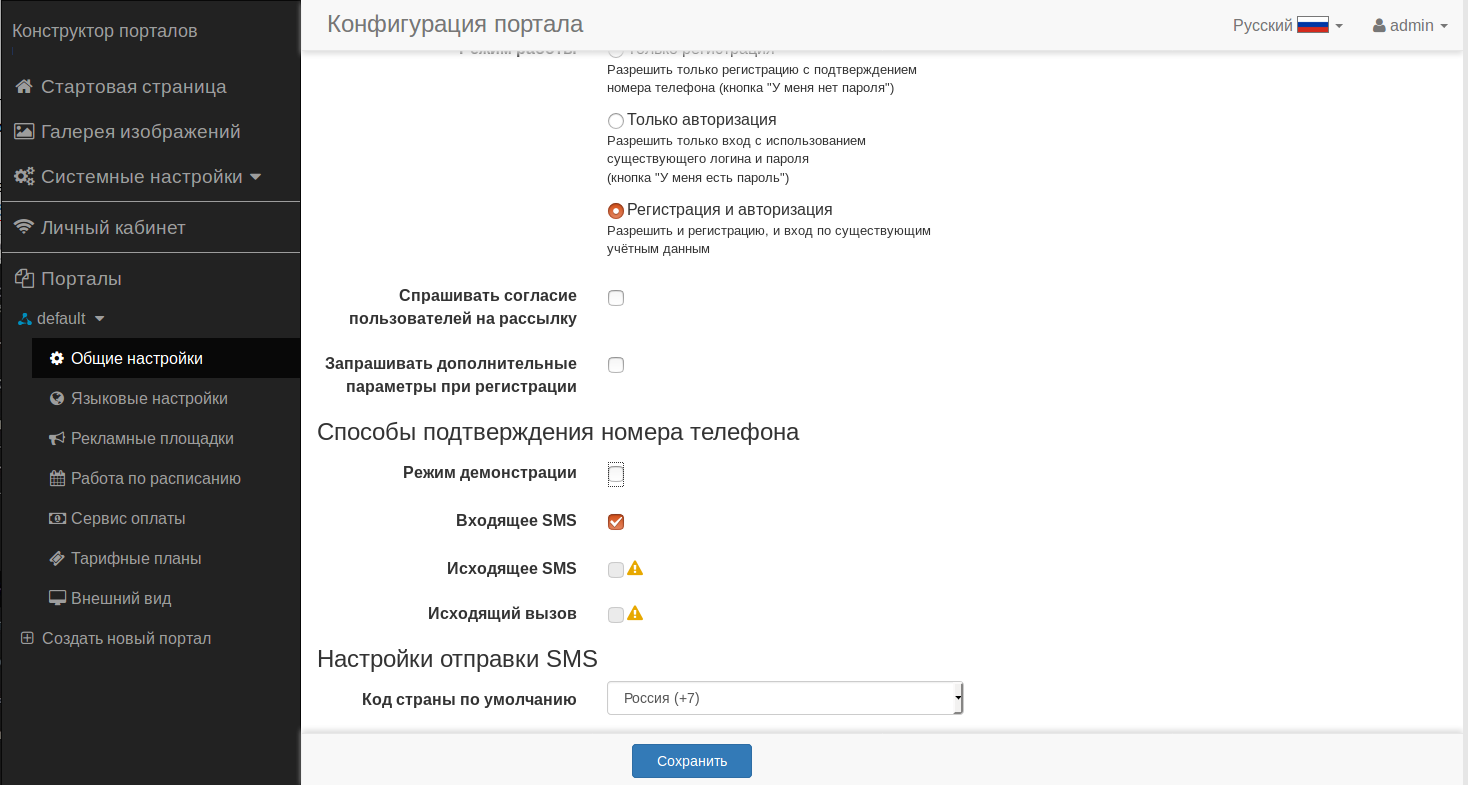Enable the Режим демонстрации checkbox
Viewport: 1468px width, 785px height.
(616, 474)
